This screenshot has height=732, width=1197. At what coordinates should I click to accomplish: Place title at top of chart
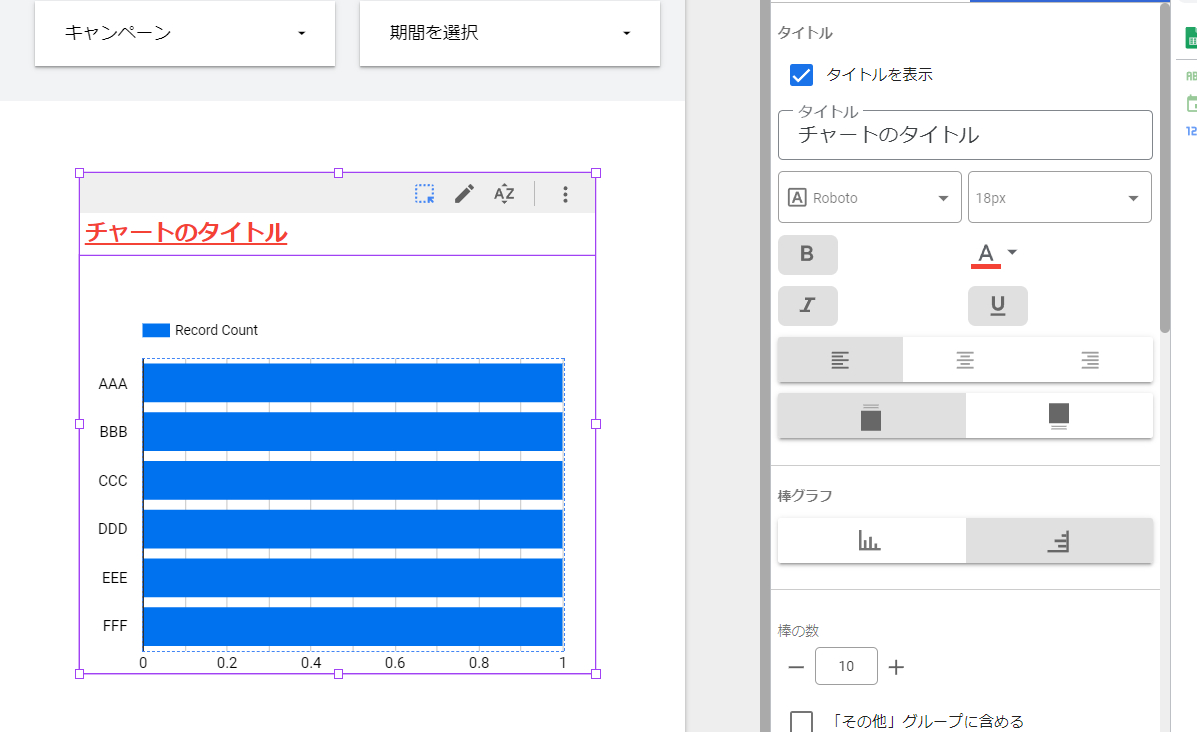point(871,416)
